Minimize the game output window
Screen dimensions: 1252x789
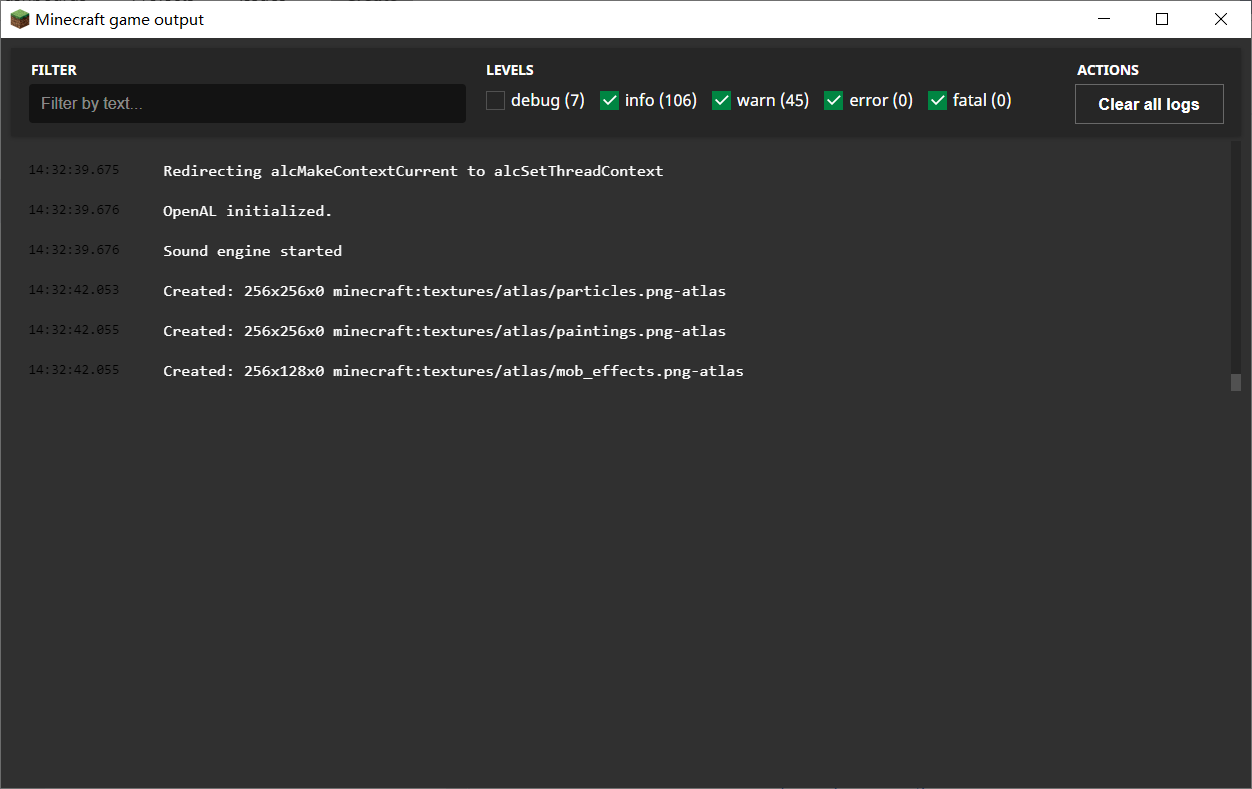[x=1104, y=19]
